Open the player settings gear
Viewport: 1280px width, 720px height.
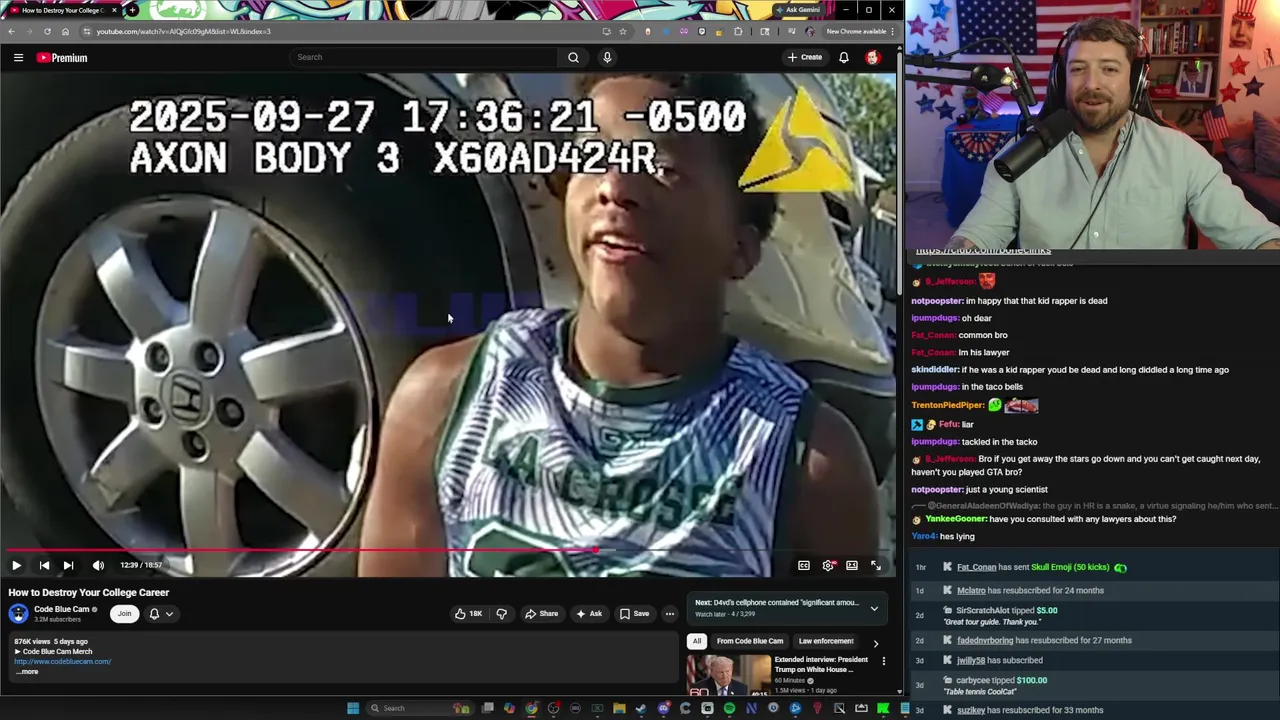point(828,565)
